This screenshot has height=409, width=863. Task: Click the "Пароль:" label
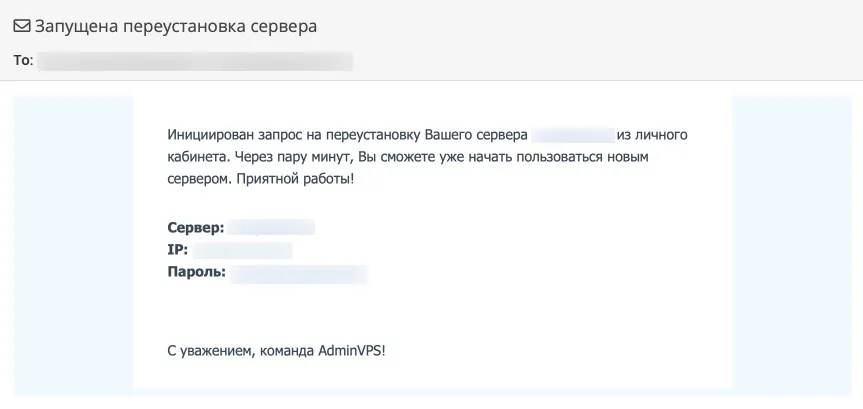(196, 271)
